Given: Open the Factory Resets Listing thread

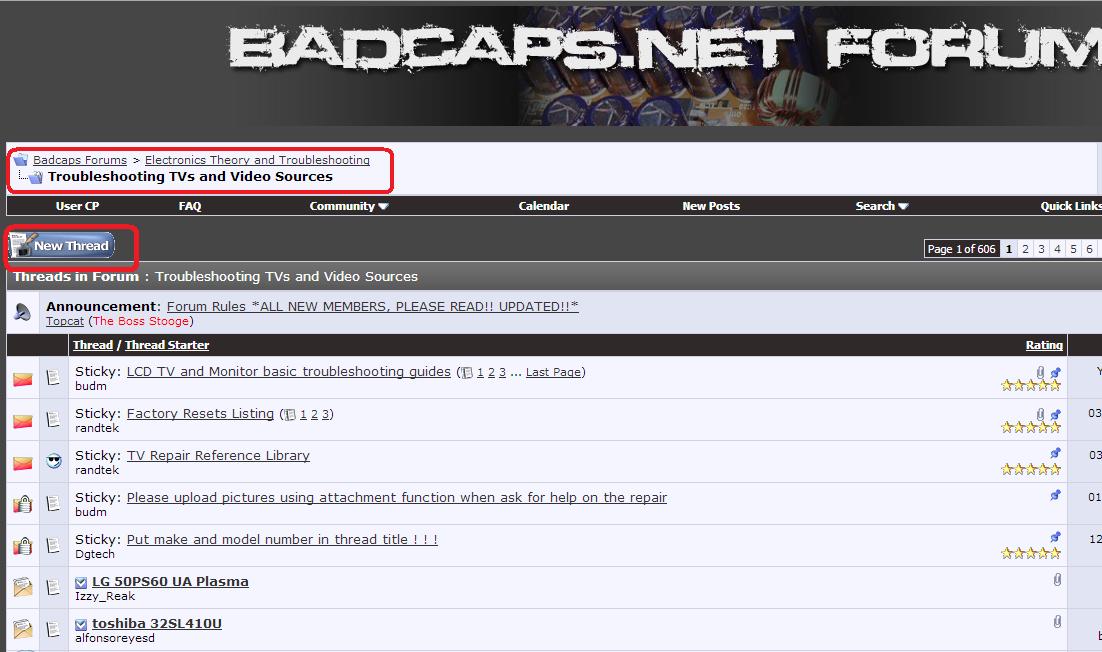Looking at the screenshot, I should pos(200,414).
